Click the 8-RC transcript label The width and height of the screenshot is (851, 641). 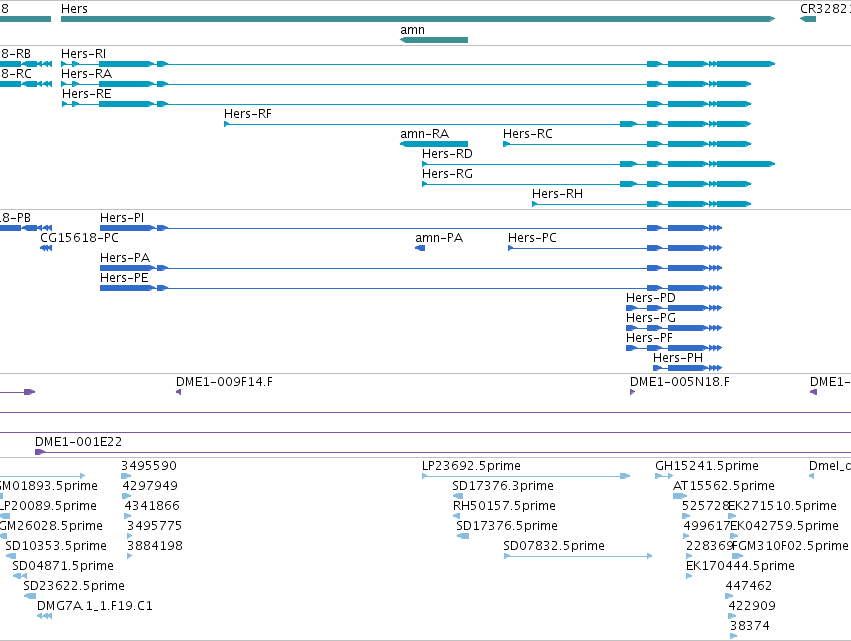point(16,74)
